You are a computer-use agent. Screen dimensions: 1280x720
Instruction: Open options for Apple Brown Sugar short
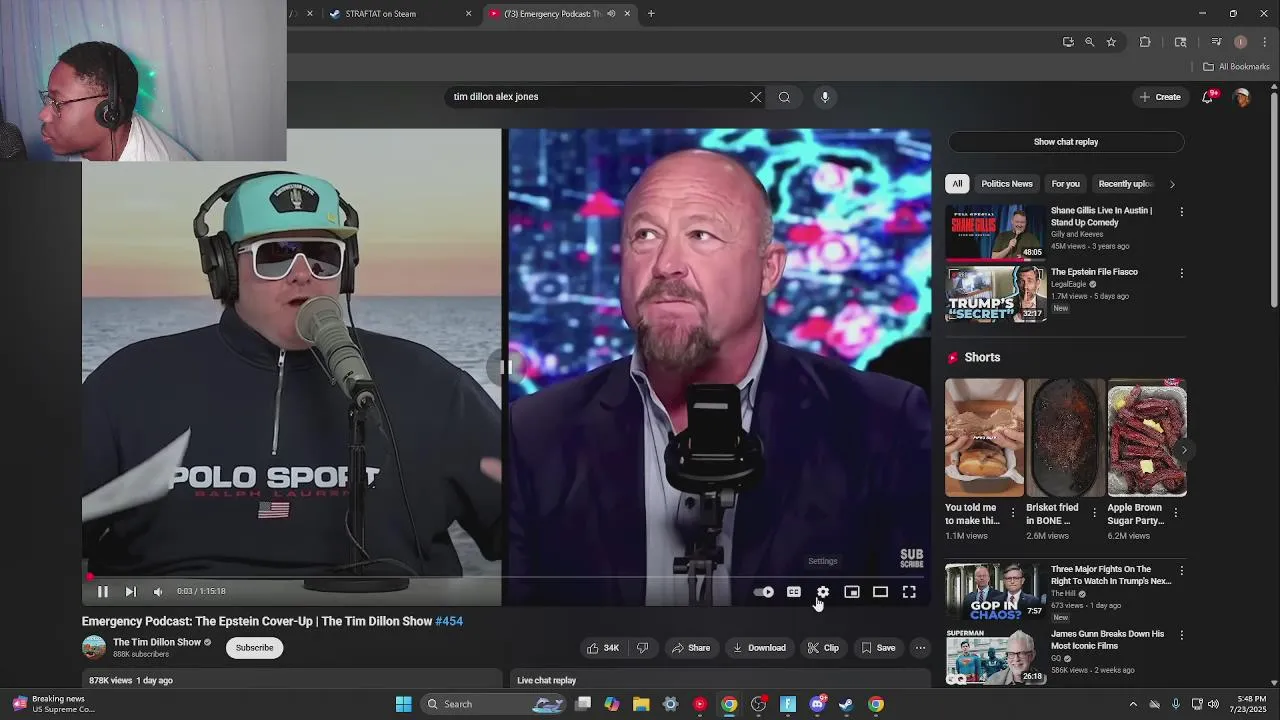[x=1175, y=513]
